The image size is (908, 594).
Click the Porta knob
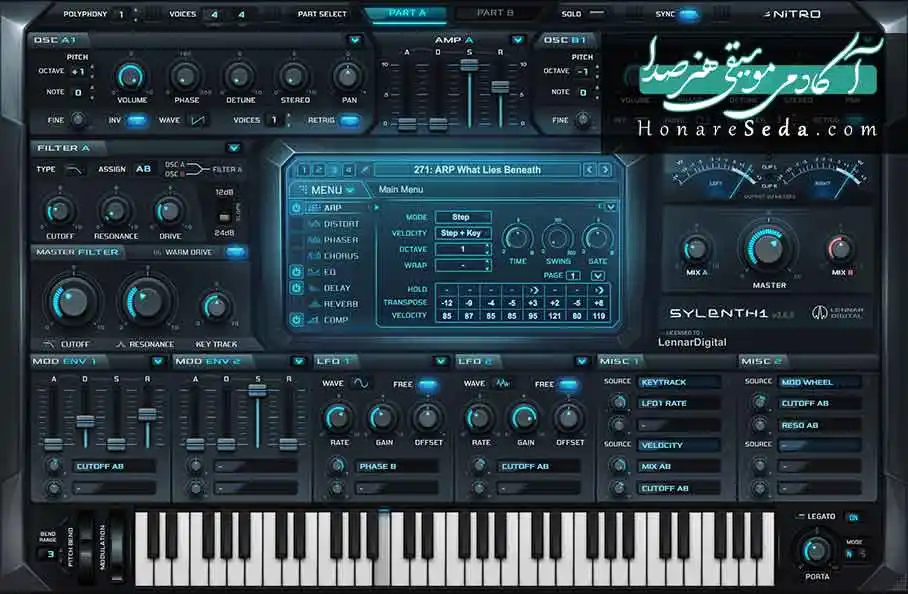[816, 549]
